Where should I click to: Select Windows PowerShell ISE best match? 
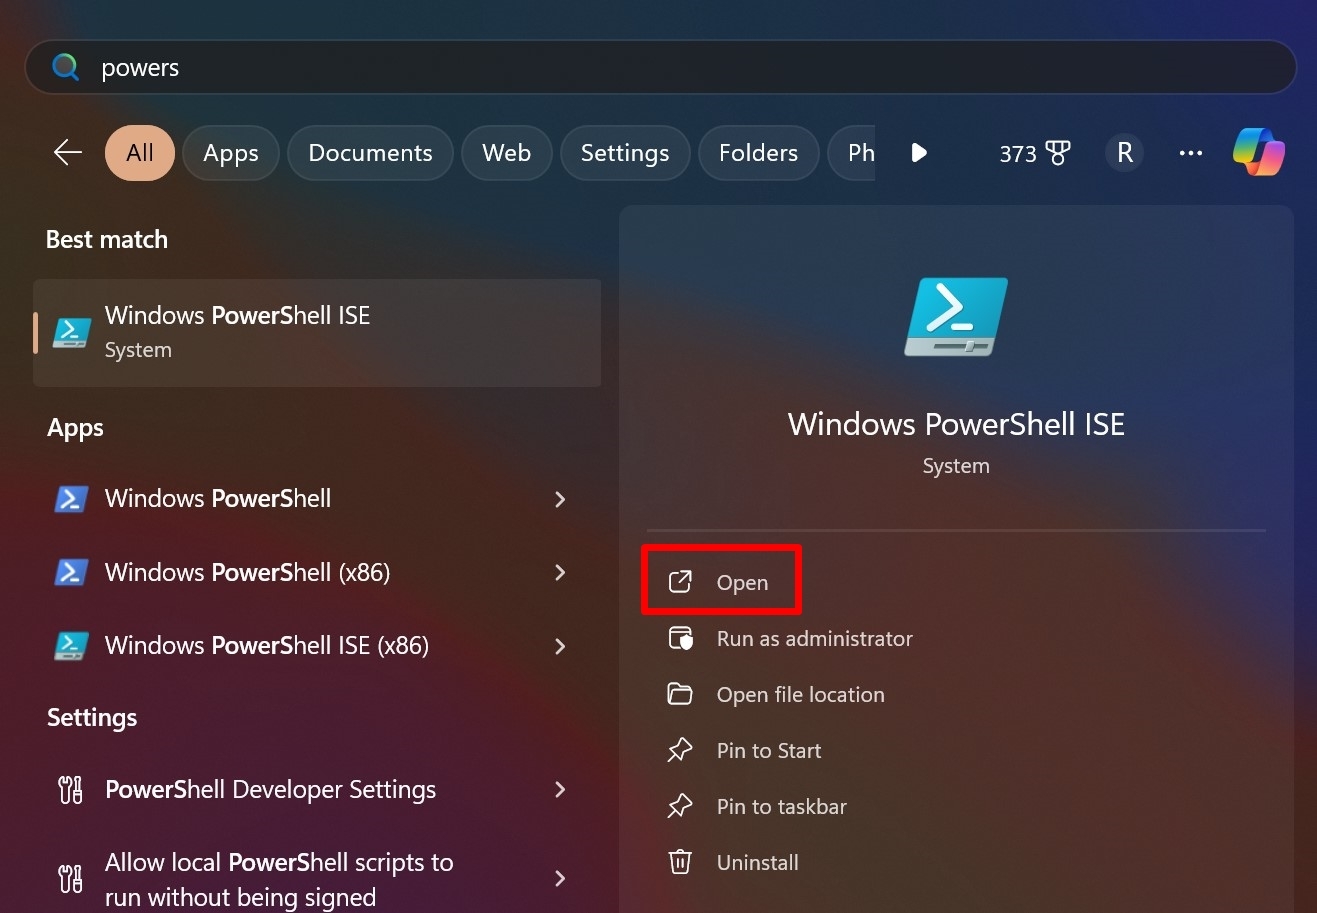(x=317, y=332)
